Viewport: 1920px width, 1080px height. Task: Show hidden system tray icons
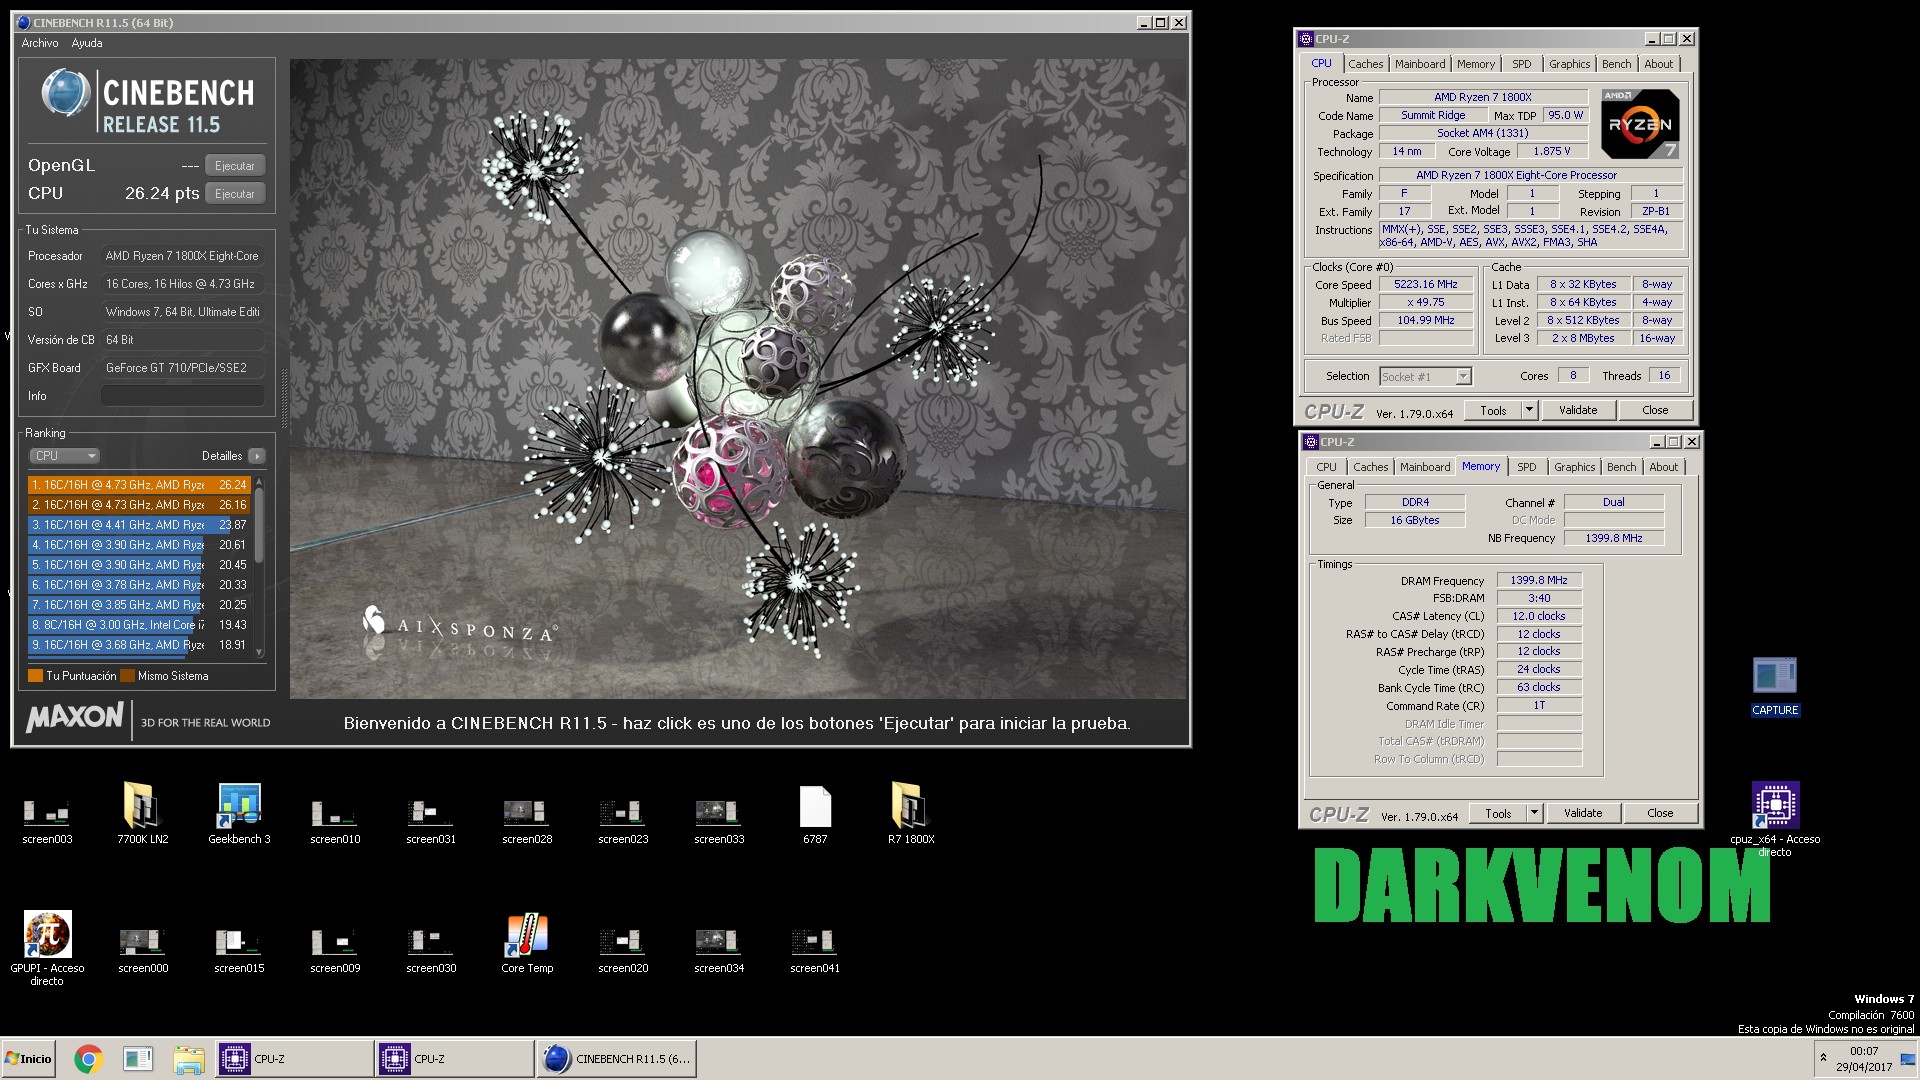click(x=1822, y=1058)
